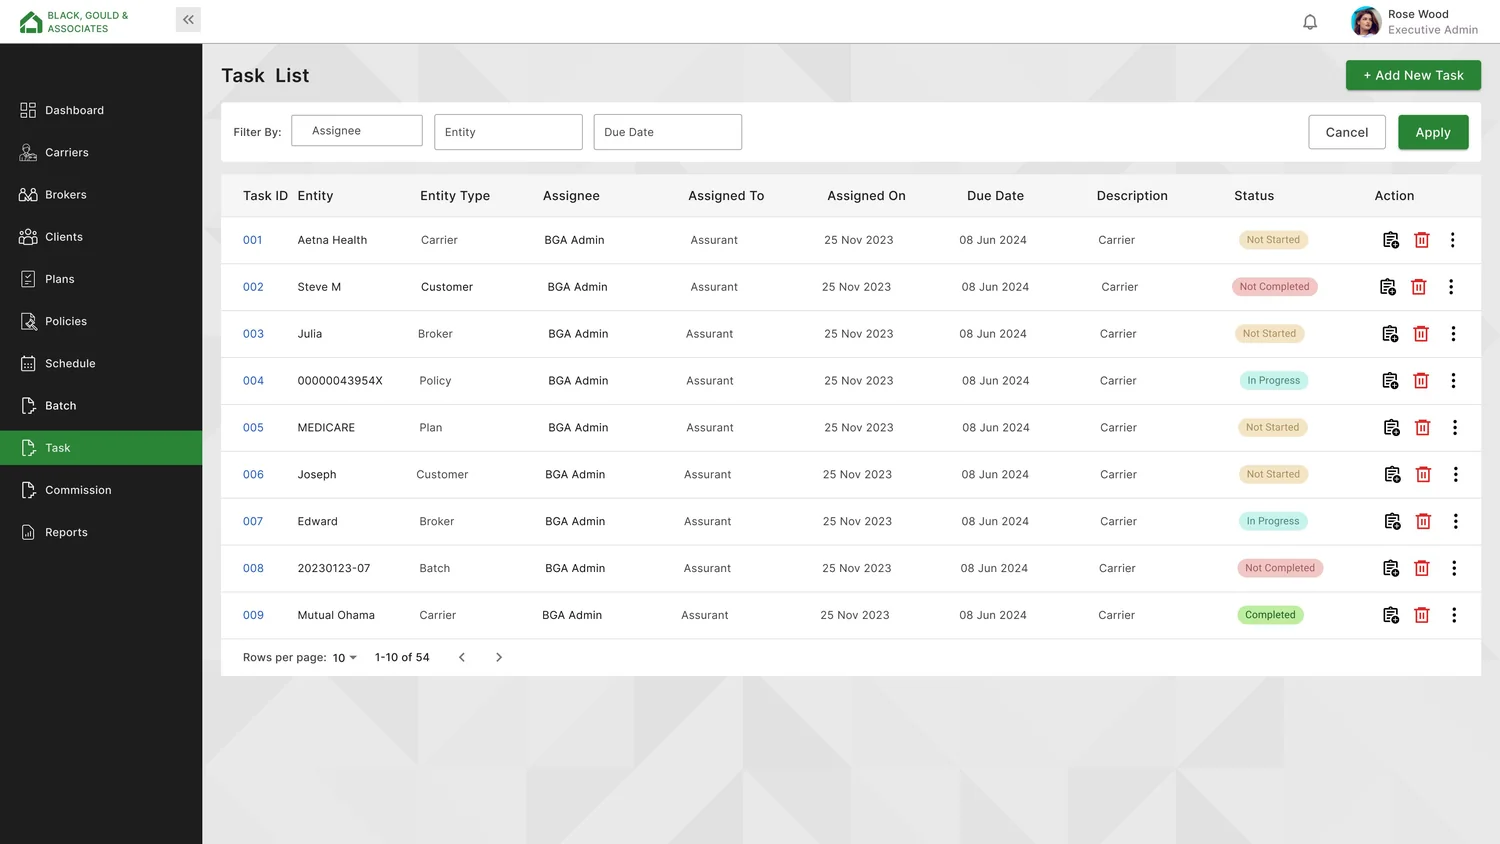
Task: Click Rose Wood profile avatar
Action: tap(1365, 21)
